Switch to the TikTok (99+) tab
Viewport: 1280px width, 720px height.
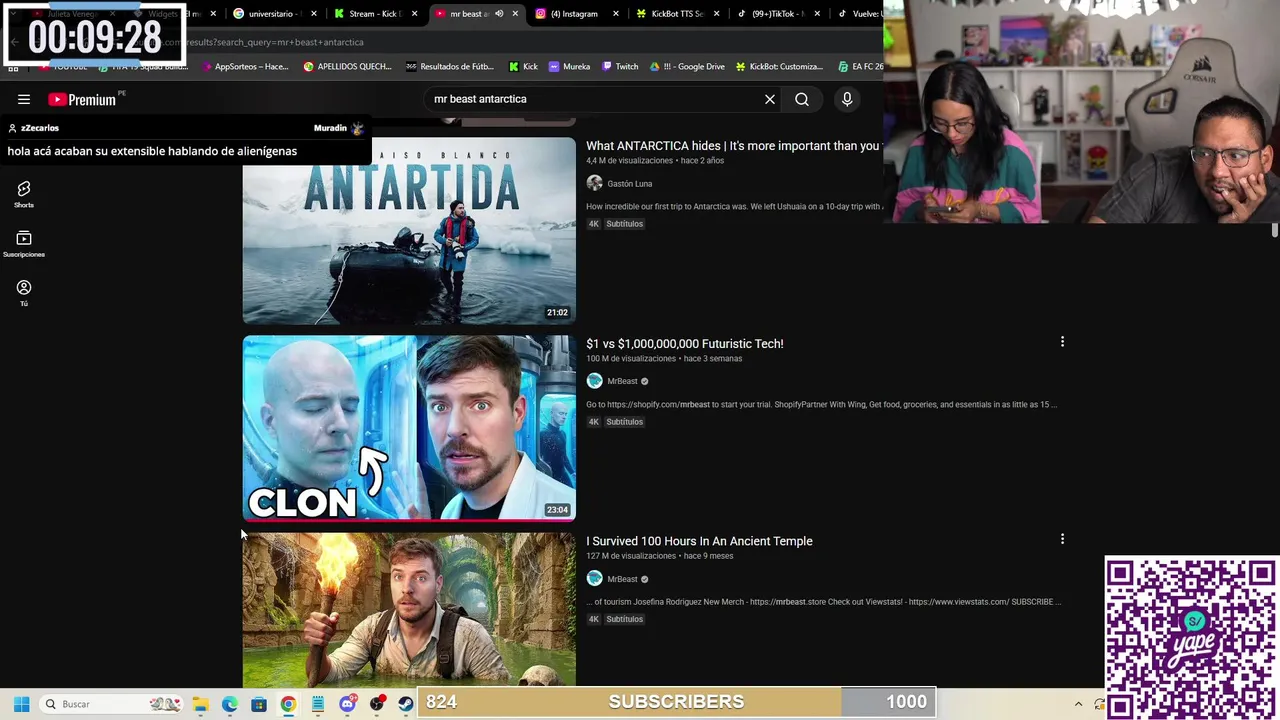pyautogui.click(x=777, y=14)
